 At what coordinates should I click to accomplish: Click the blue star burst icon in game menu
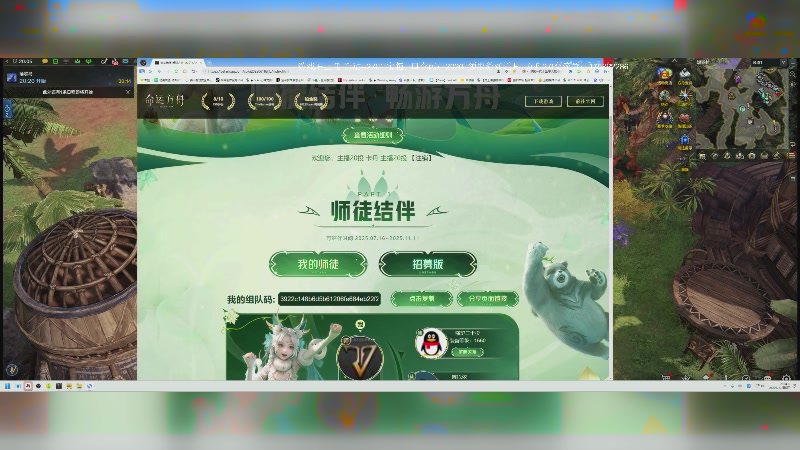685,96
